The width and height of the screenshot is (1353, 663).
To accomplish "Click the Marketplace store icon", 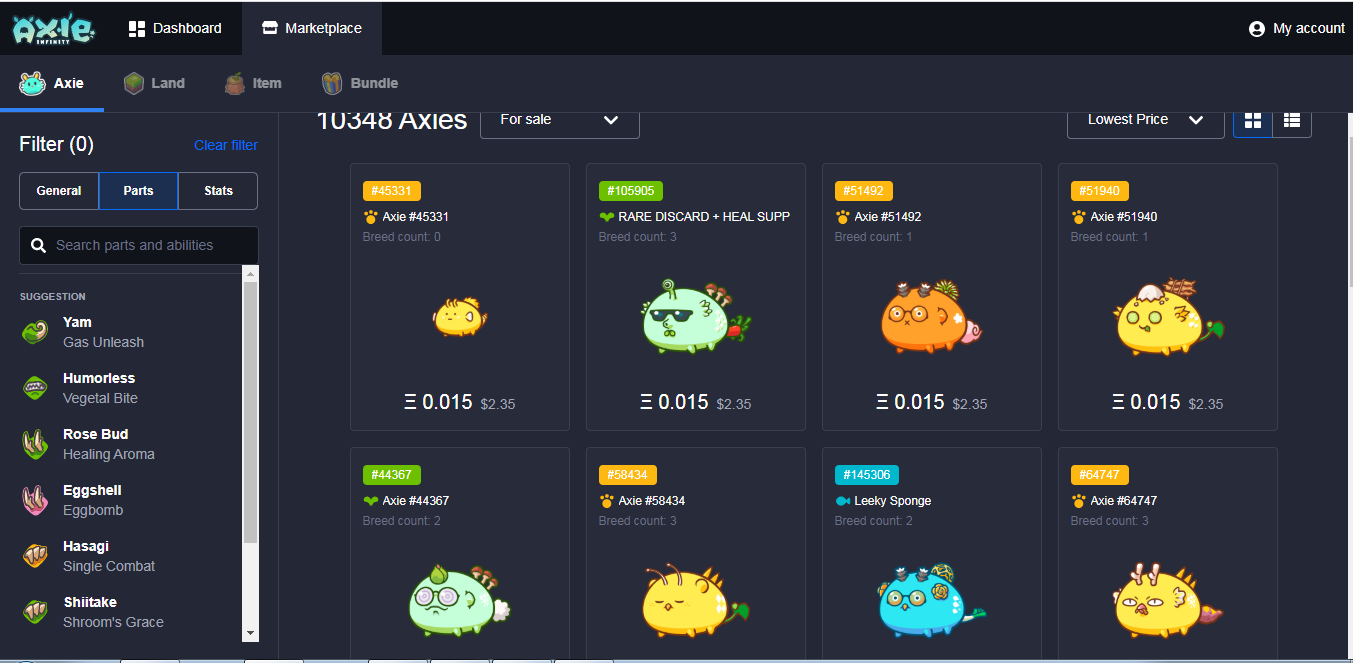I will [270, 28].
